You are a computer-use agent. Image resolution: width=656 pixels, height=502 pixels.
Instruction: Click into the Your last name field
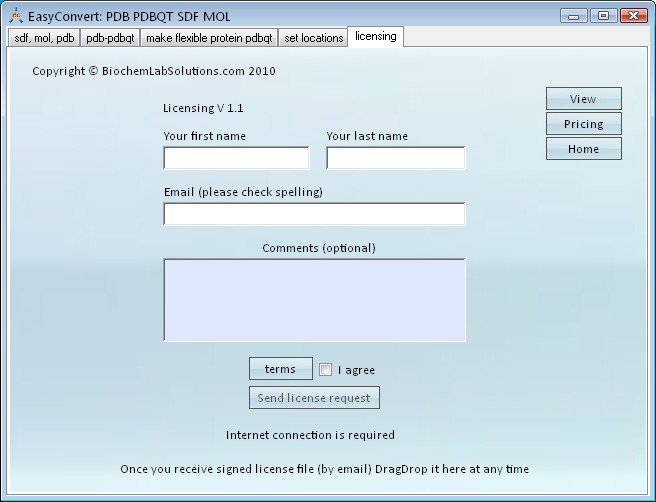point(395,158)
